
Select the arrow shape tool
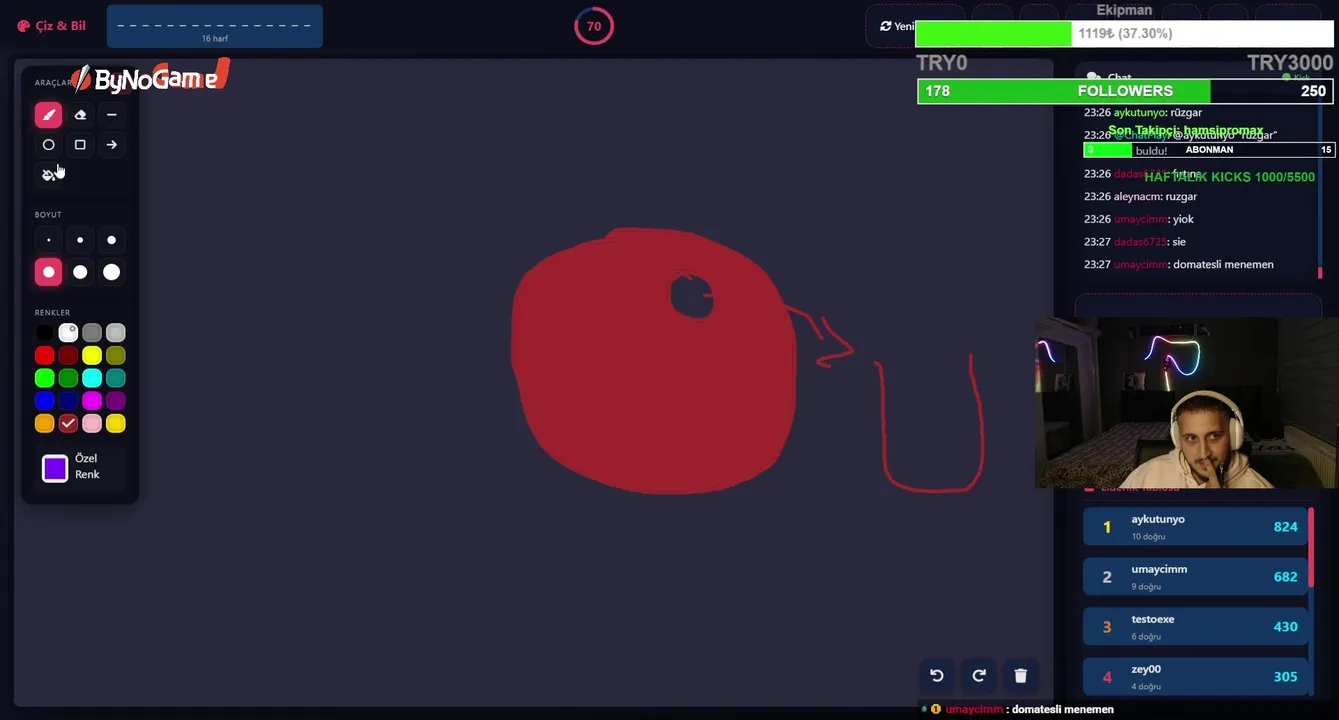coord(111,145)
